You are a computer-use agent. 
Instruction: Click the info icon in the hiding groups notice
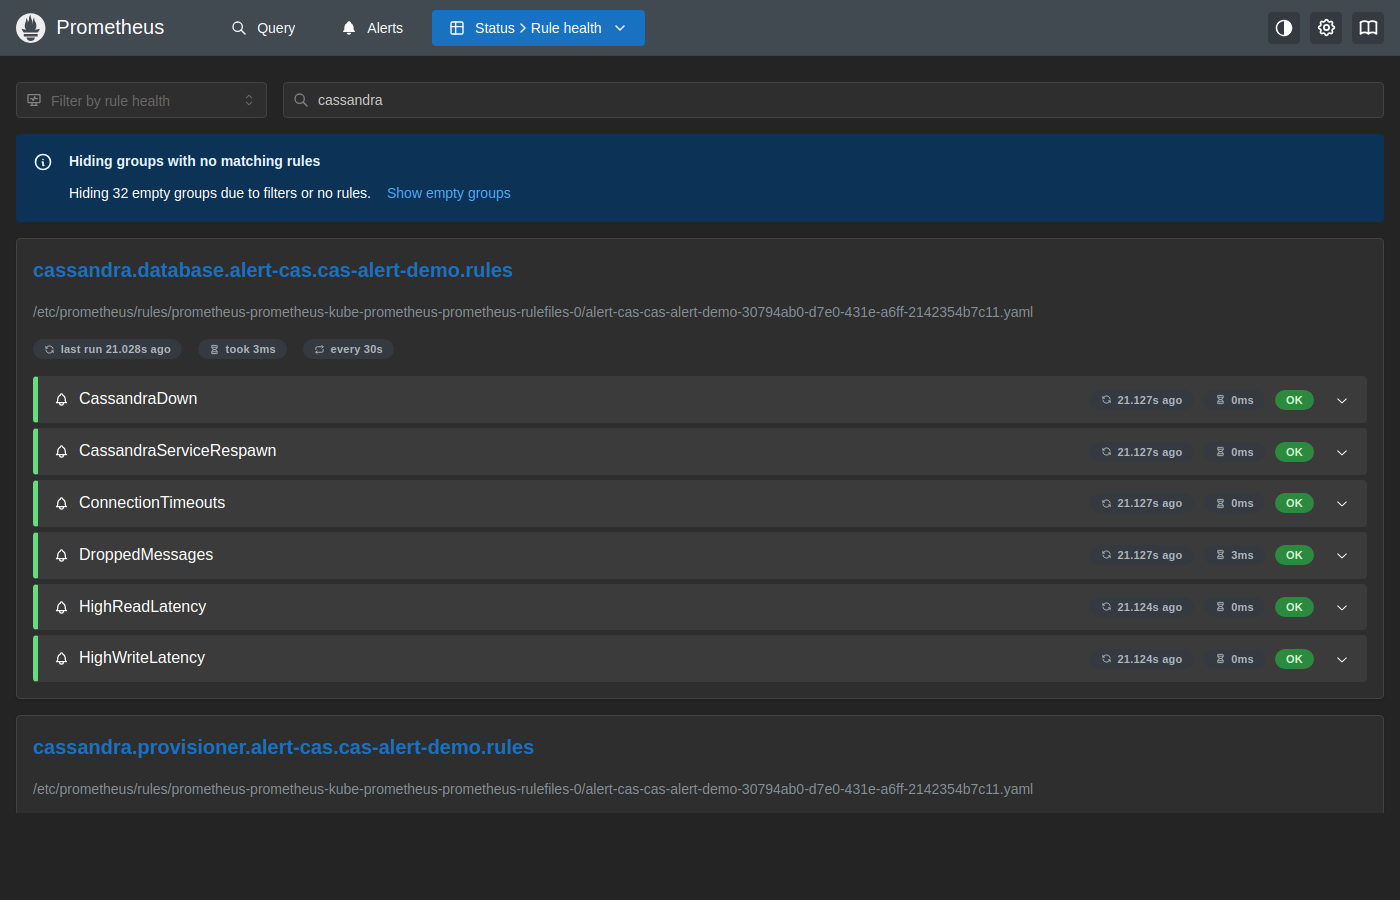click(43, 162)
